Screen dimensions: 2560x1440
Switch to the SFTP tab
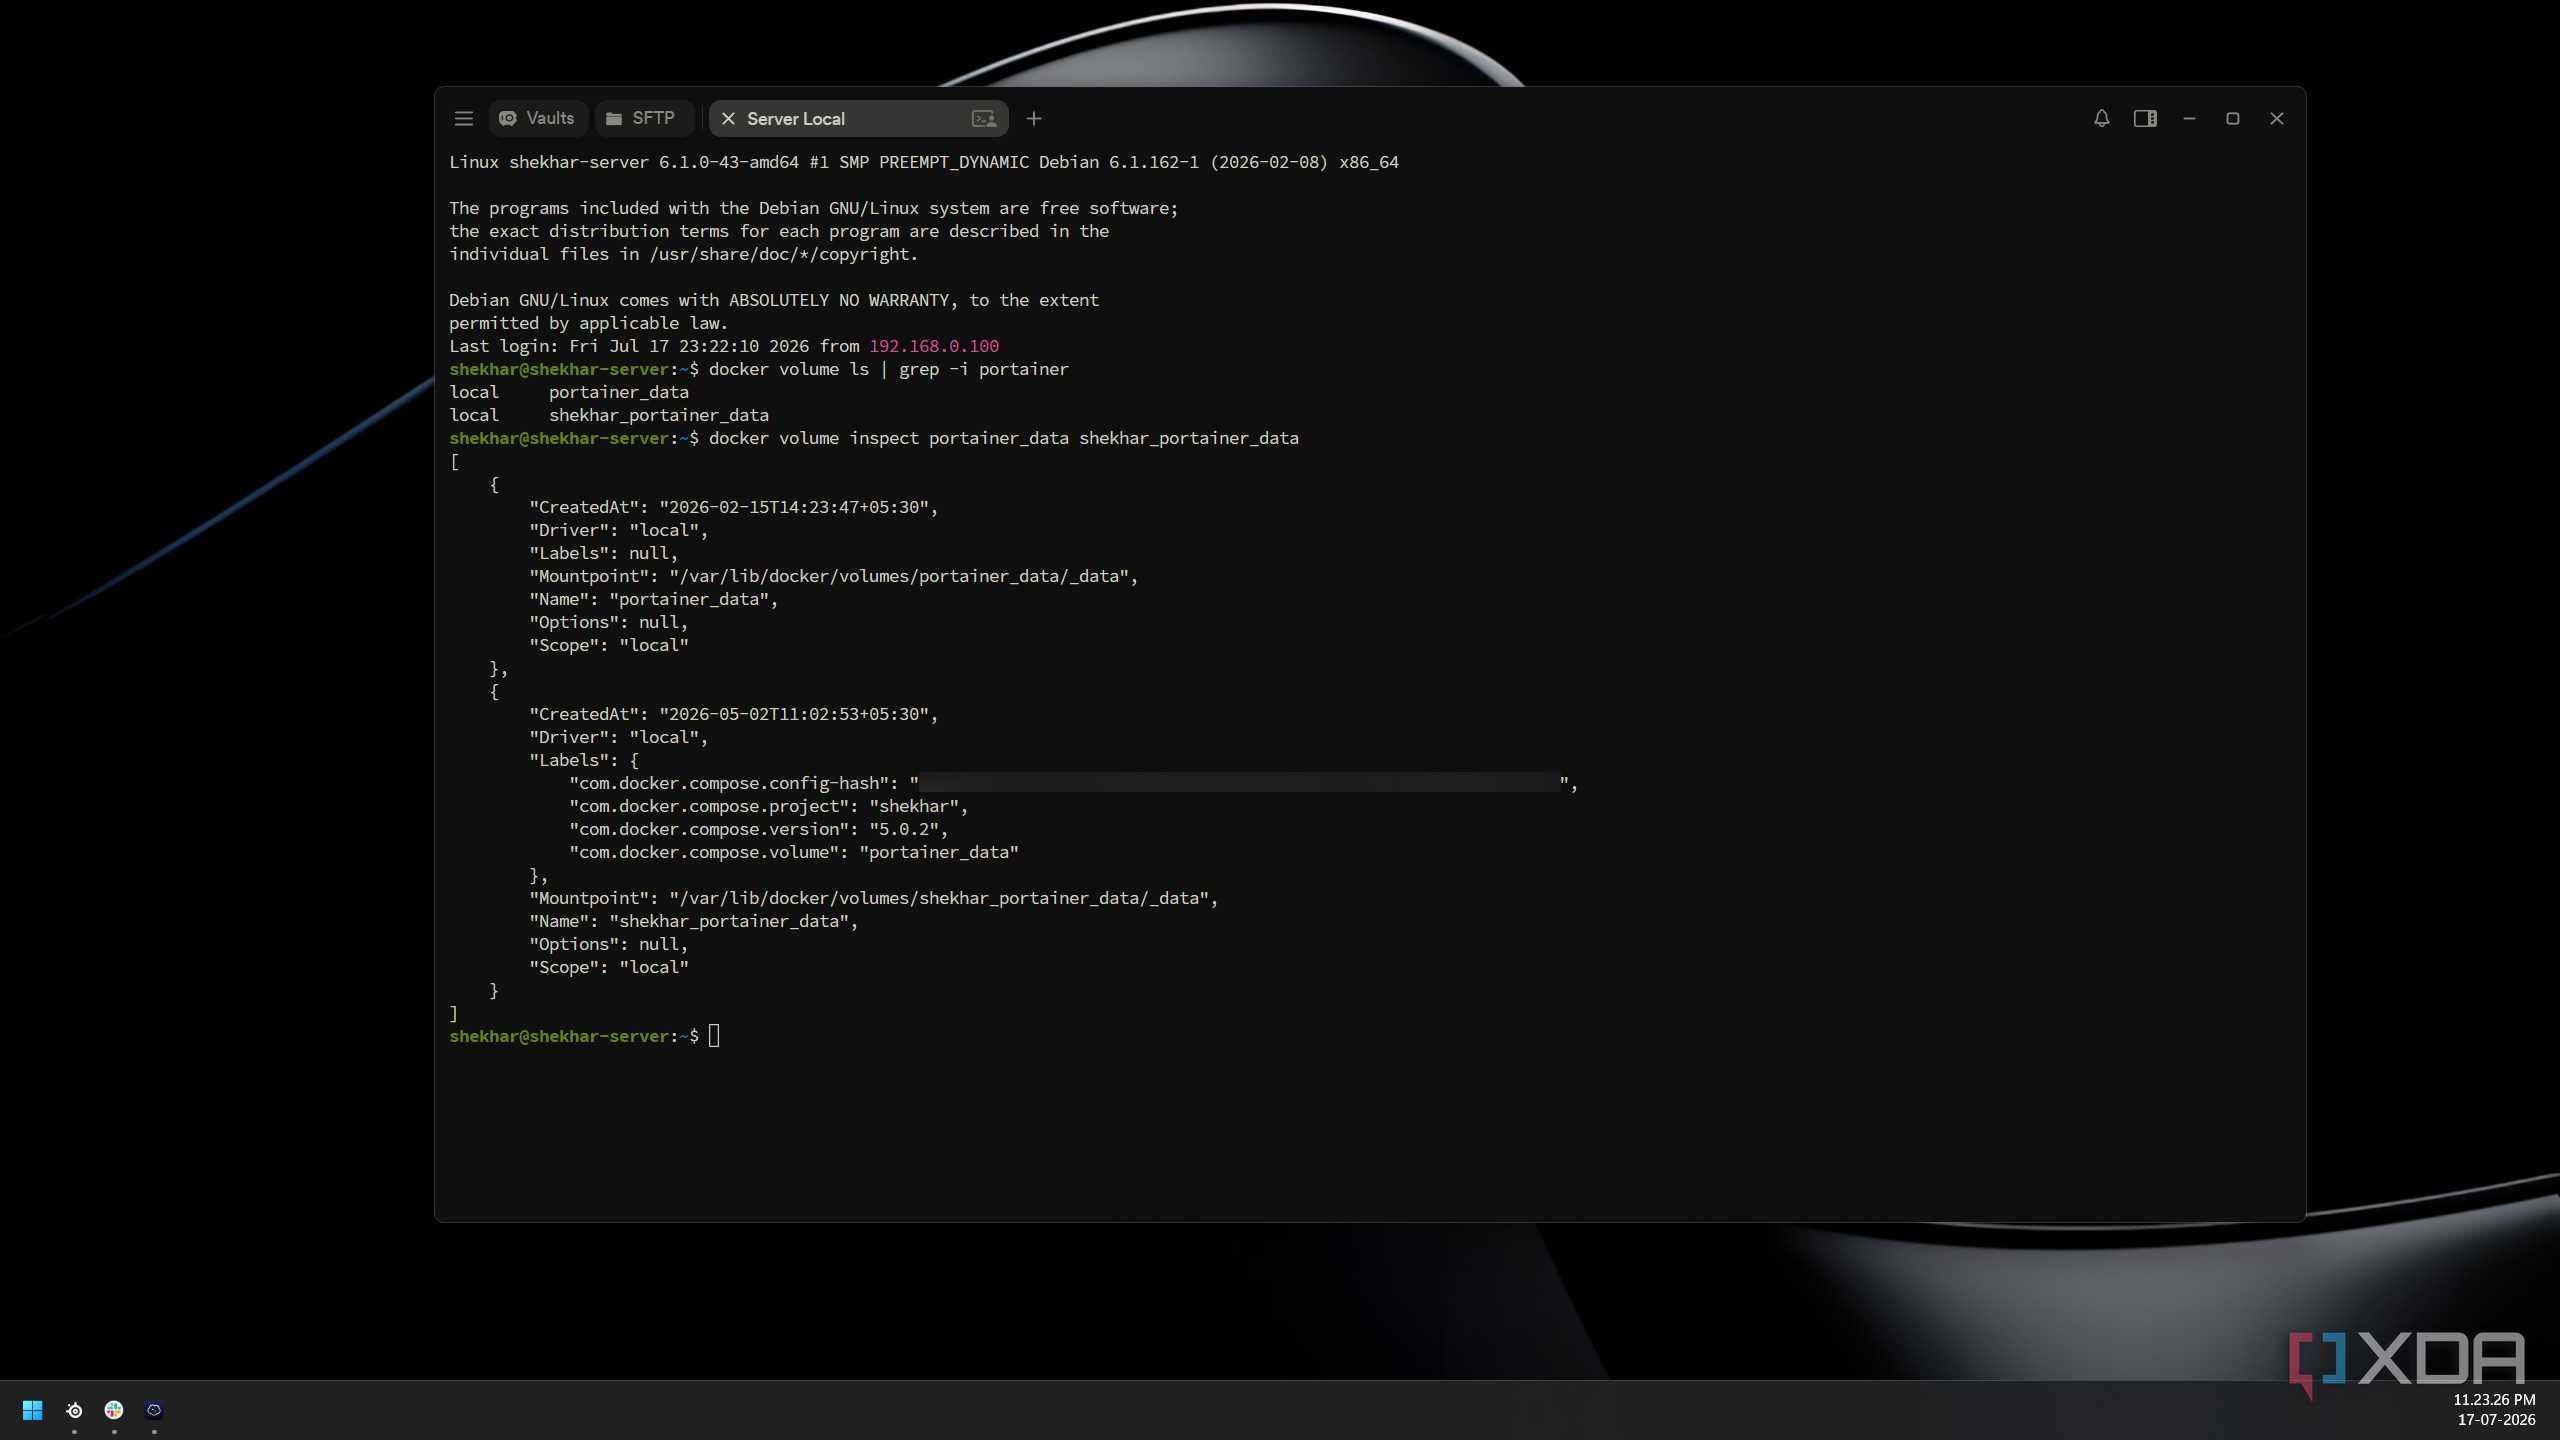tap(642, 118)
